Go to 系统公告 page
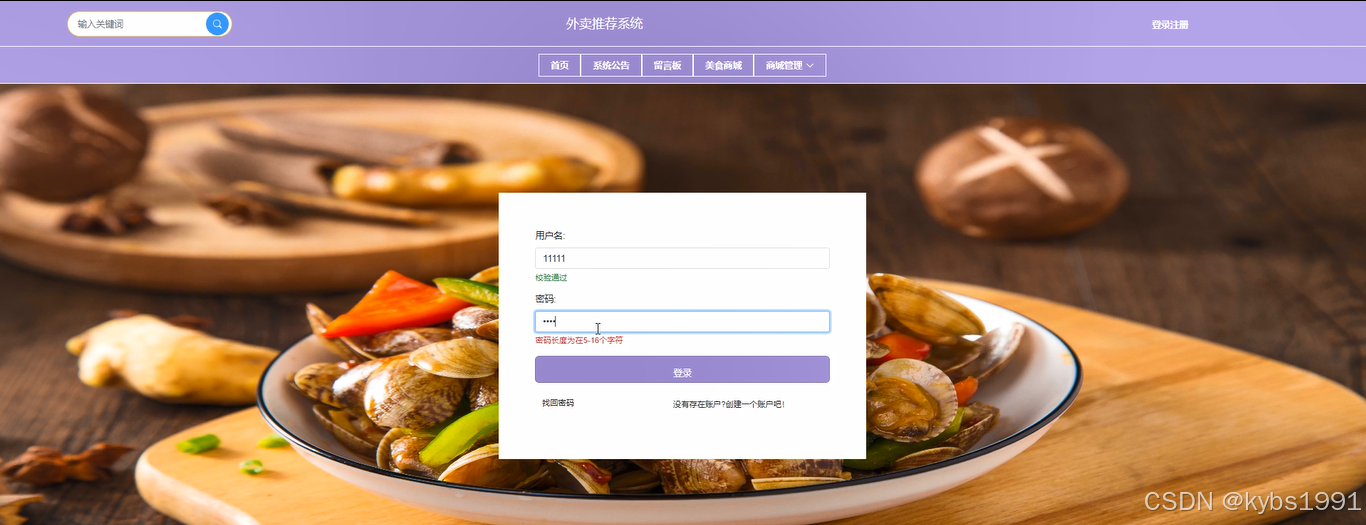The image size is (1366, 525). click(x=611, y=65)
